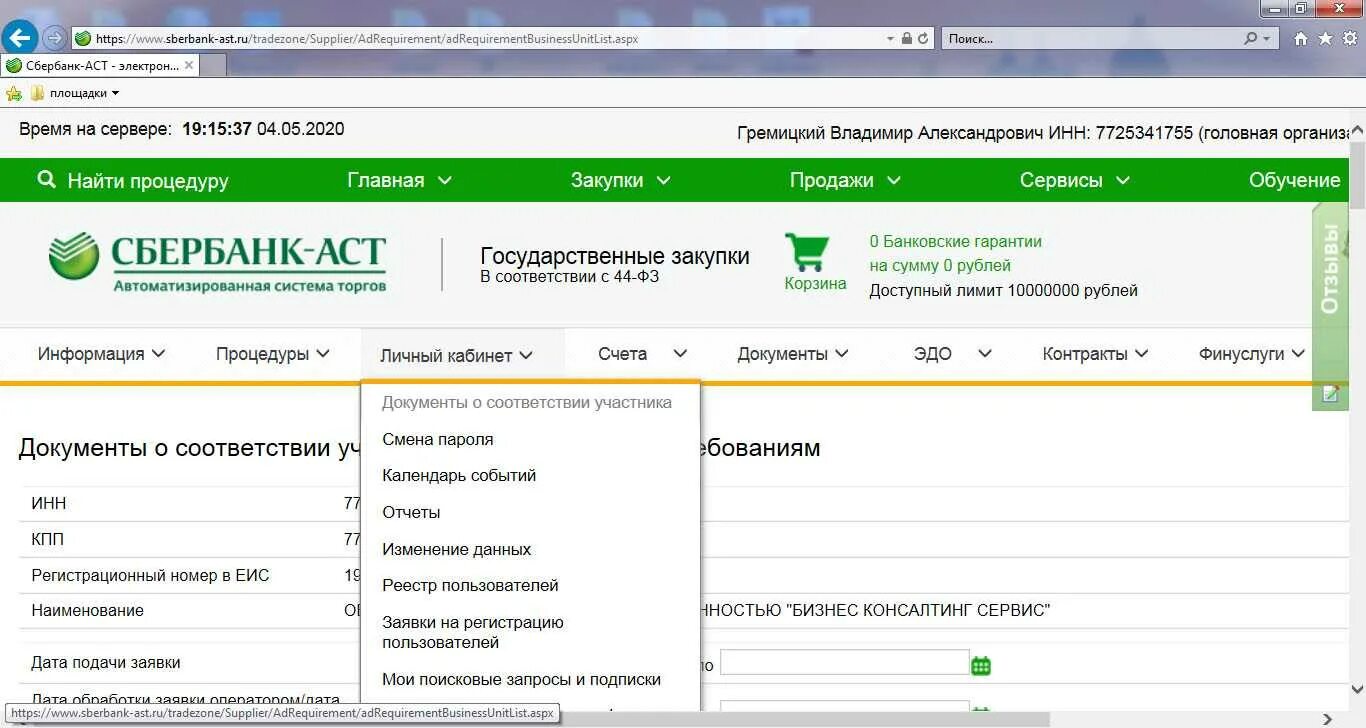
Task: Open the Процедуры submenu
Action: pos(273,354)
